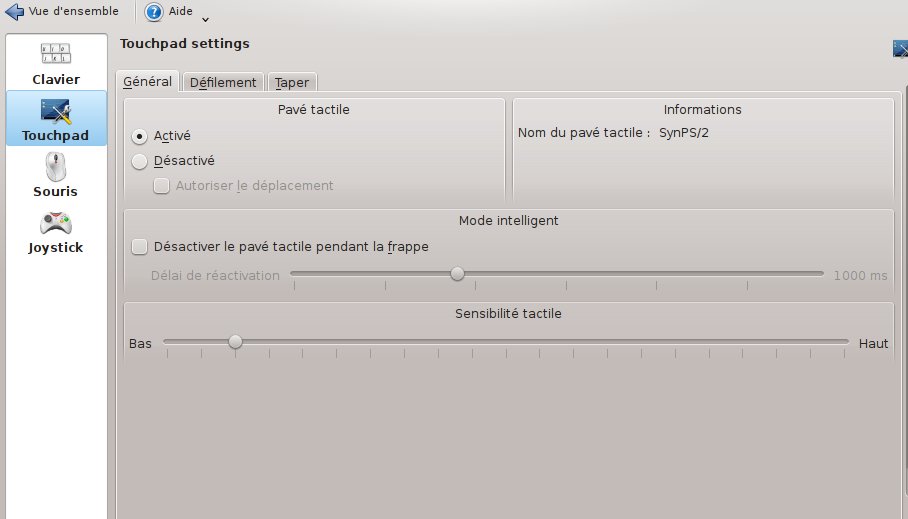This screenshot has width=908, height=519.
Task: Click the Touchpad settings heading text
Action: (x=185, y=44)
